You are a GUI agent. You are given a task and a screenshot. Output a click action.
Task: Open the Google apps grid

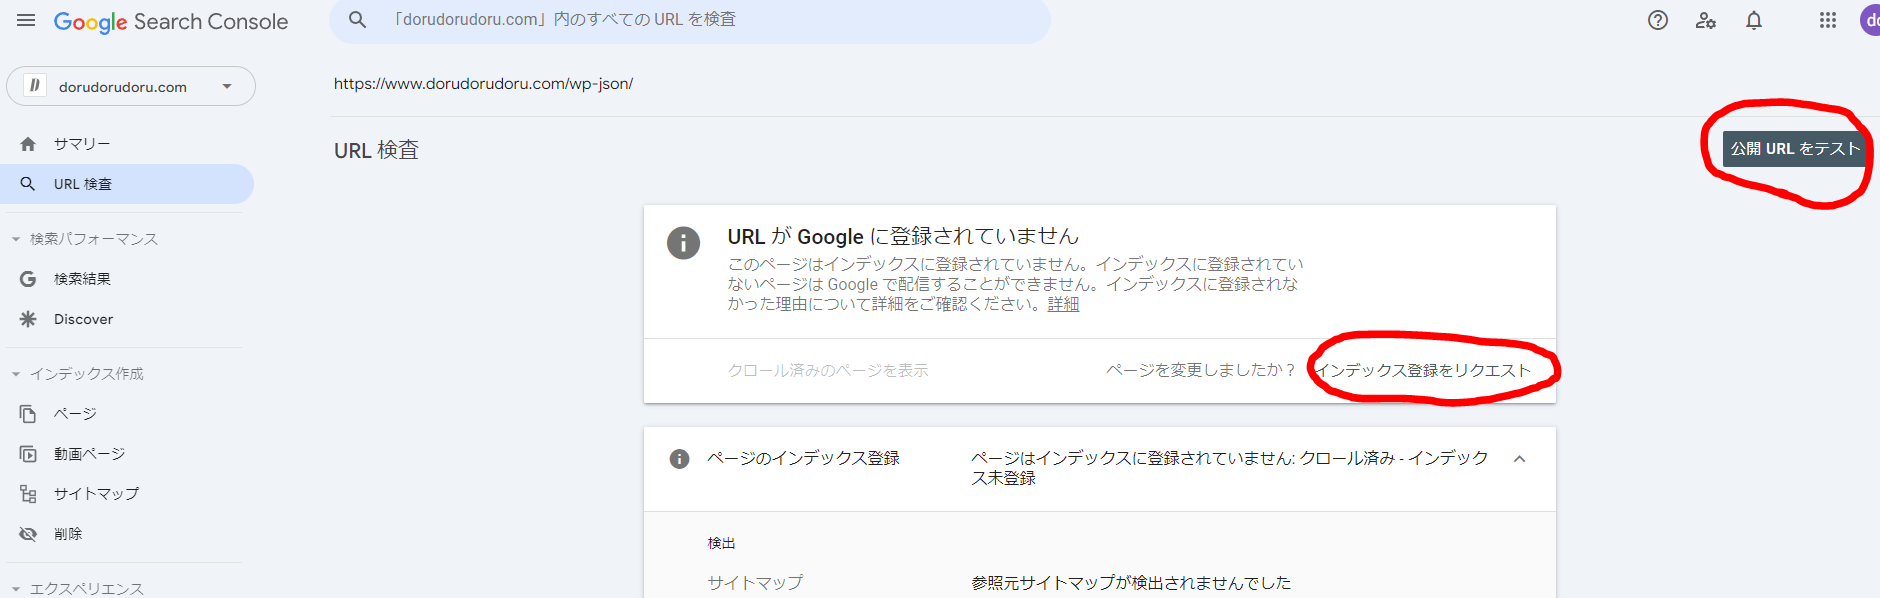tap(1828, 21)
